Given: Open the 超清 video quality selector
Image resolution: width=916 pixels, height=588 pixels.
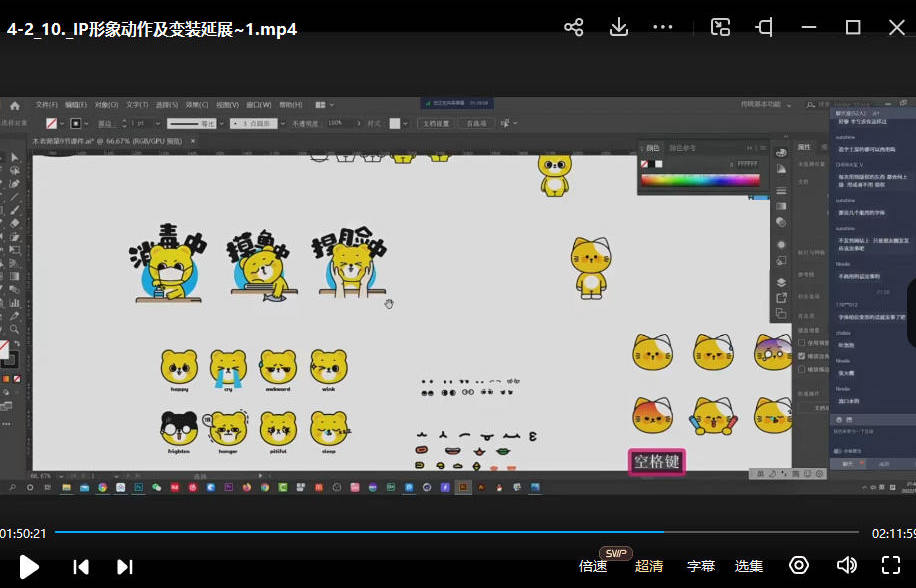Looking at the screenshot, I should click(x=649, y=566).
